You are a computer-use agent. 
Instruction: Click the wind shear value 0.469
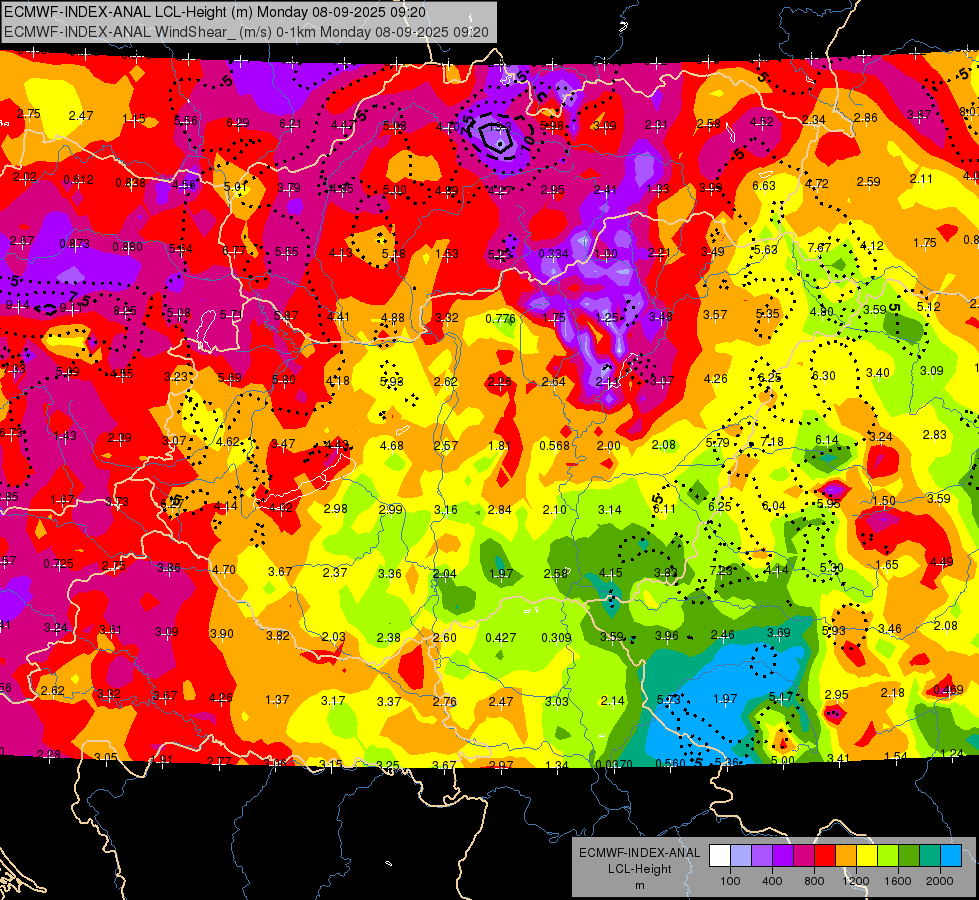pos(948,690)
